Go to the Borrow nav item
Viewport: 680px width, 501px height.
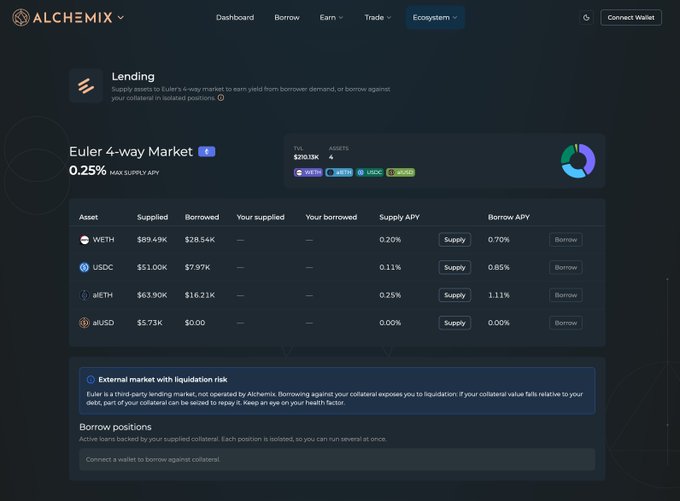point(287,17)
